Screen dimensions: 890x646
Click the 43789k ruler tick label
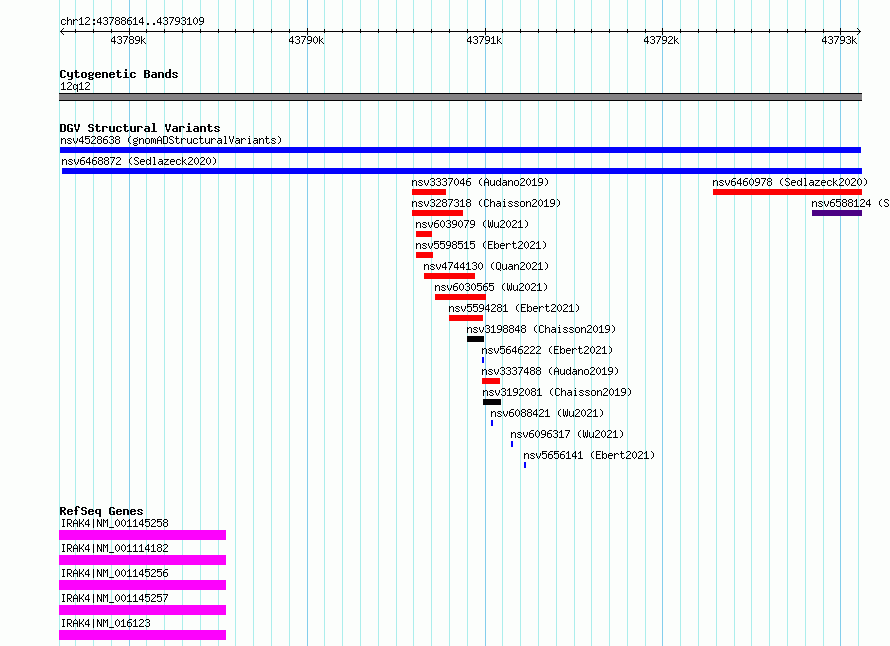point(128,40)
